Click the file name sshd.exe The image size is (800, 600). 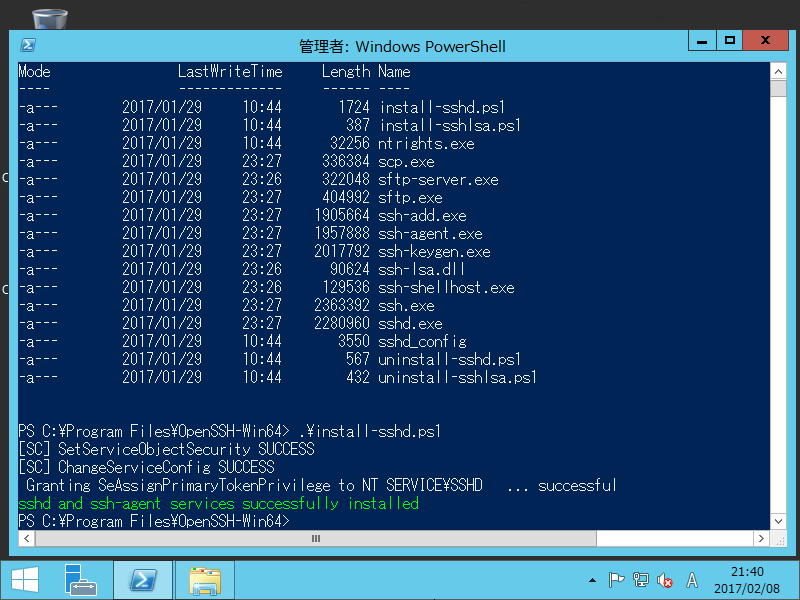click(x=411, y=323)
